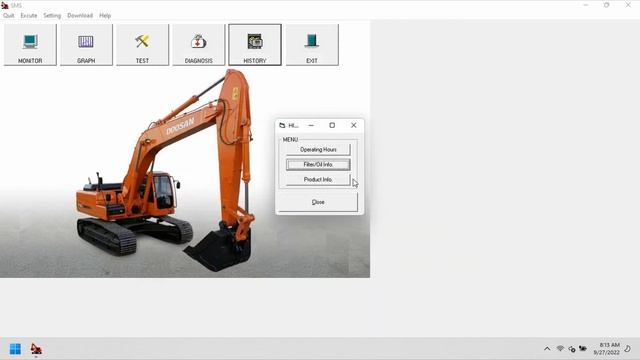Close the History dialog with X
The image size is (640, 360).
353,125
